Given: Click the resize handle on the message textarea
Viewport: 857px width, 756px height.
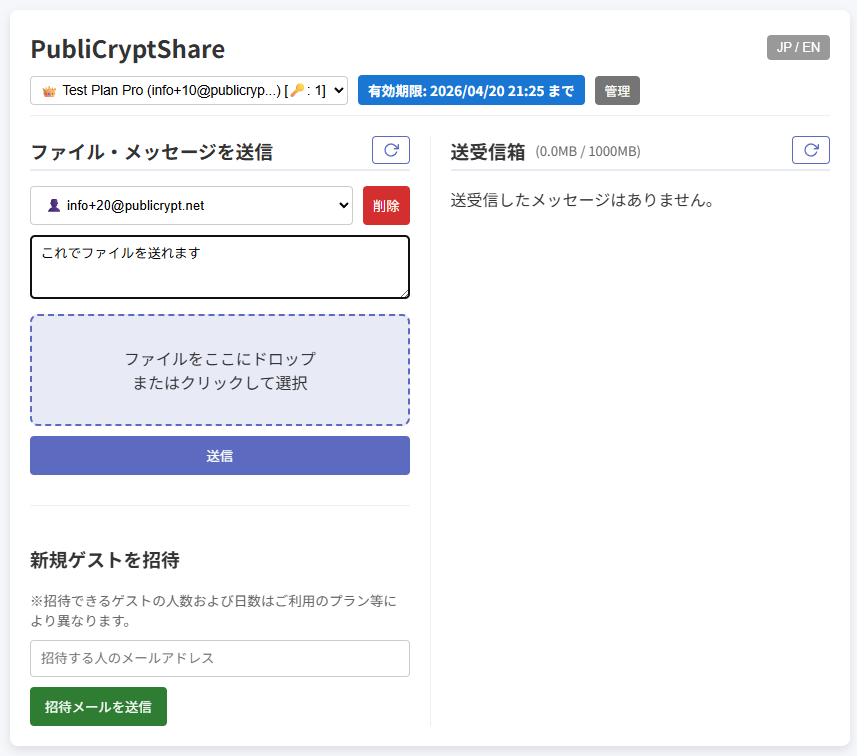Looking at the screenshot, I should [404, 293].
